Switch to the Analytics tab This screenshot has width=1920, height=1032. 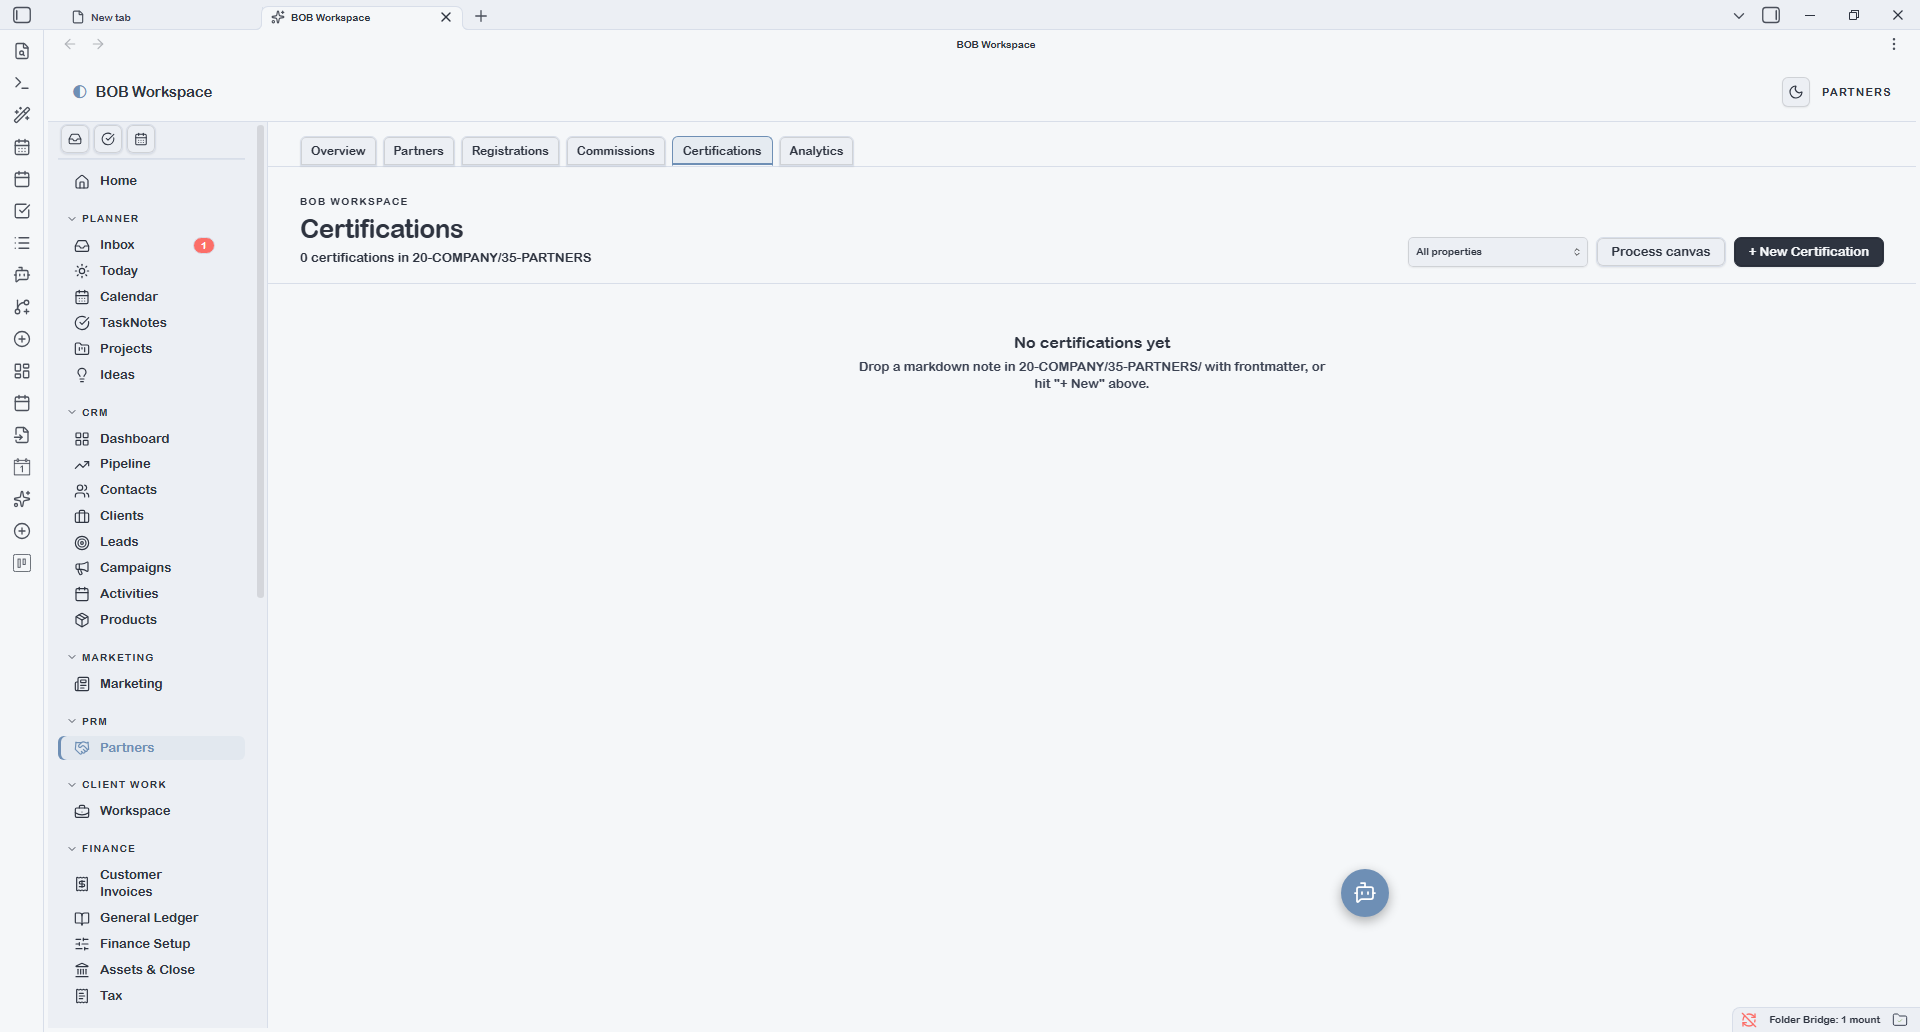click(816, 151)
